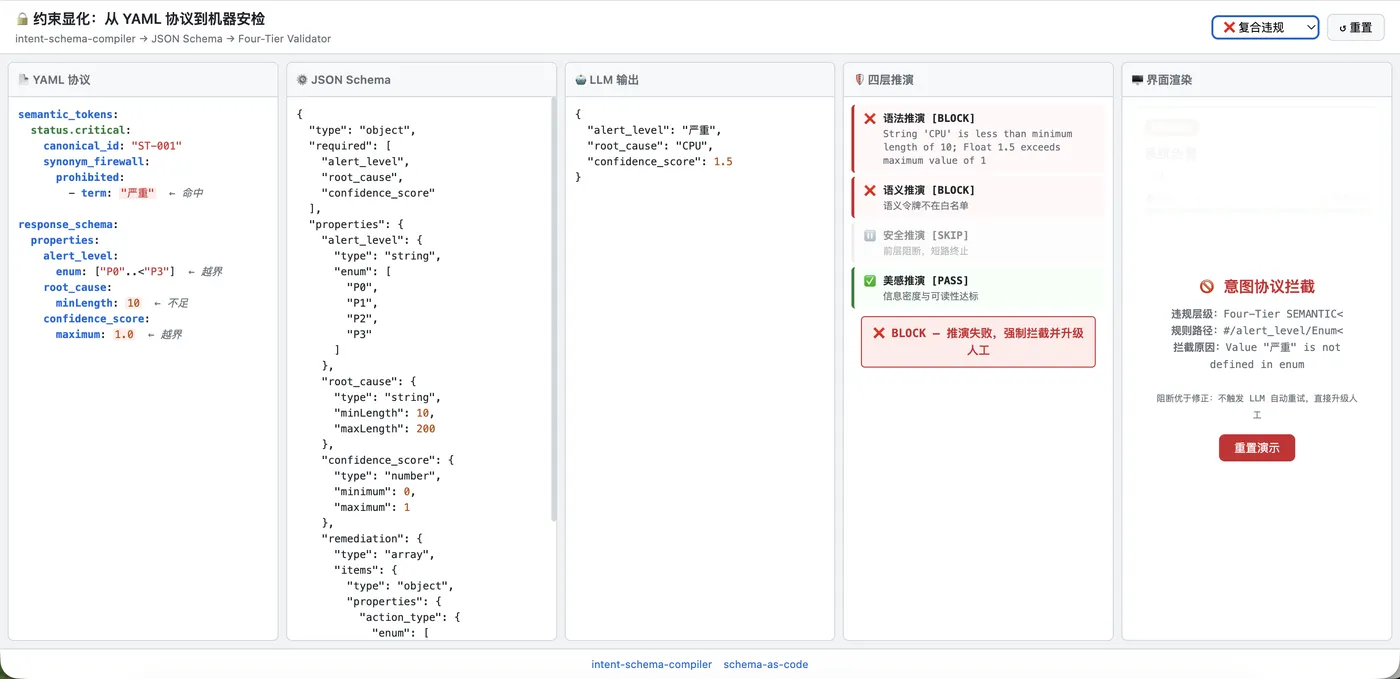Click the lock icon beside 约束显化 title
Viewport: 1400px width, 679px height.
tap(22, 19)
